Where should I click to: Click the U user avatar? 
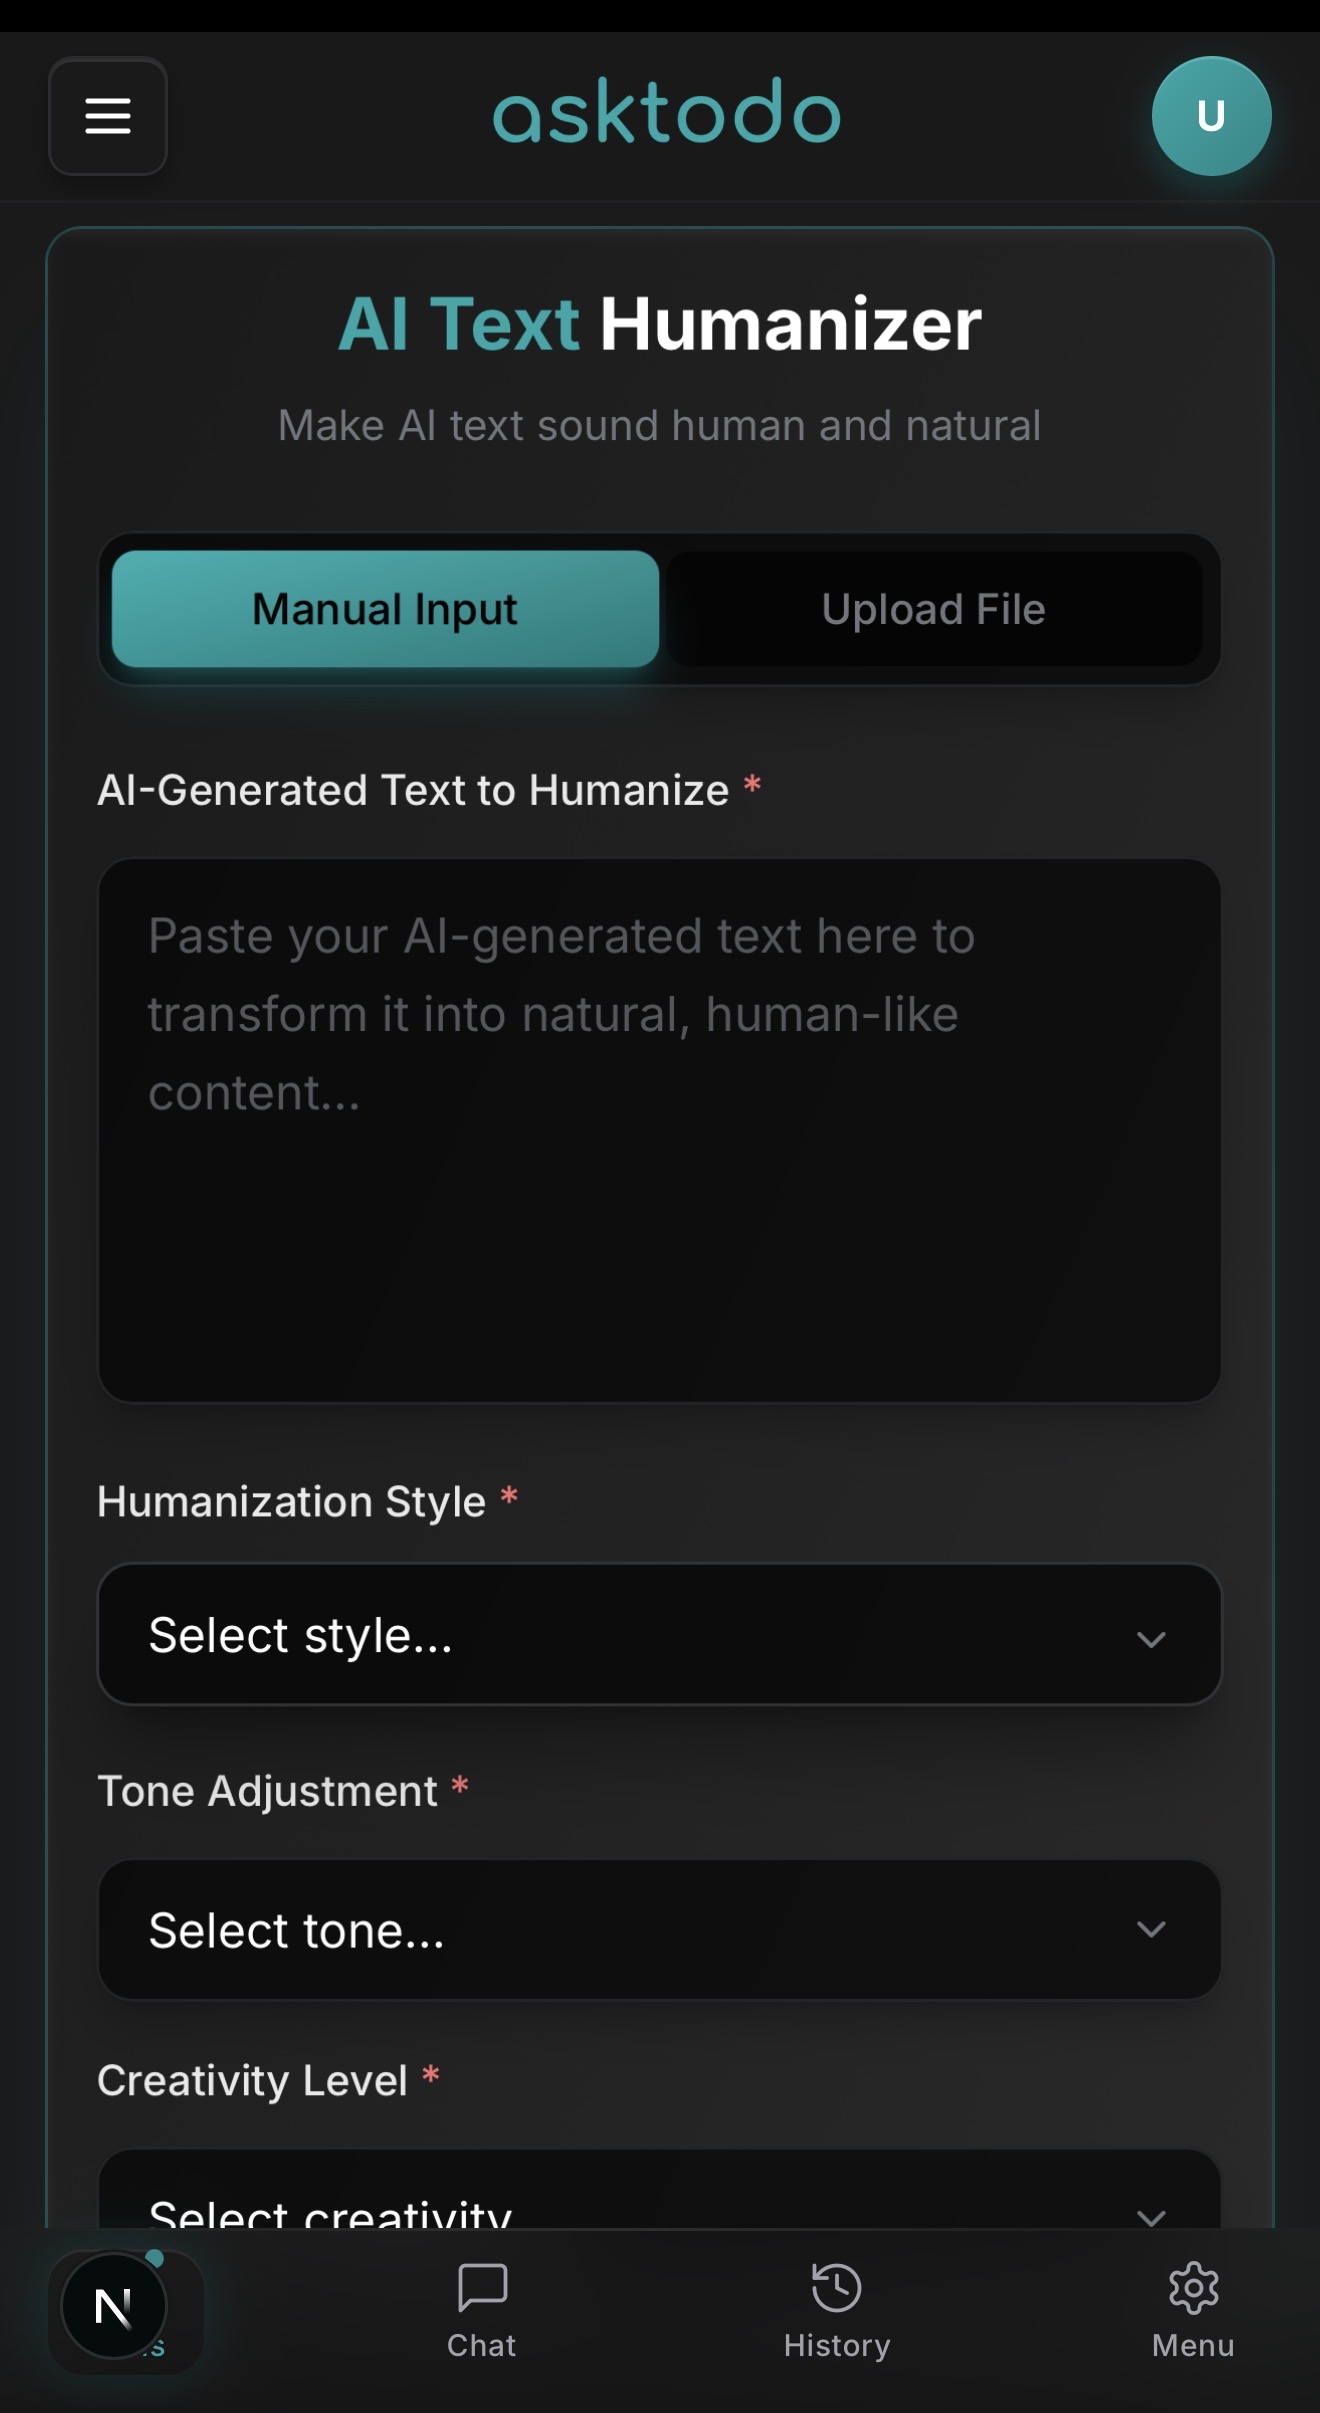tap(1211, 116)
